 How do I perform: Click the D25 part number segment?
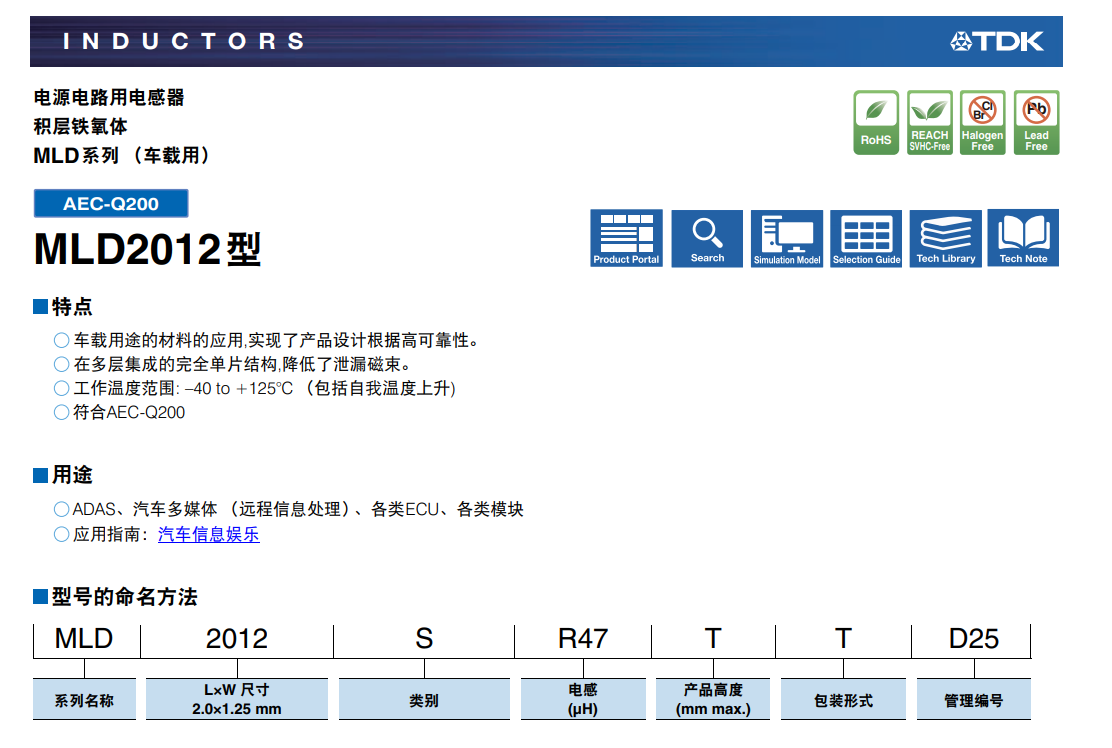pyautogui.click(x=974, y=639)
